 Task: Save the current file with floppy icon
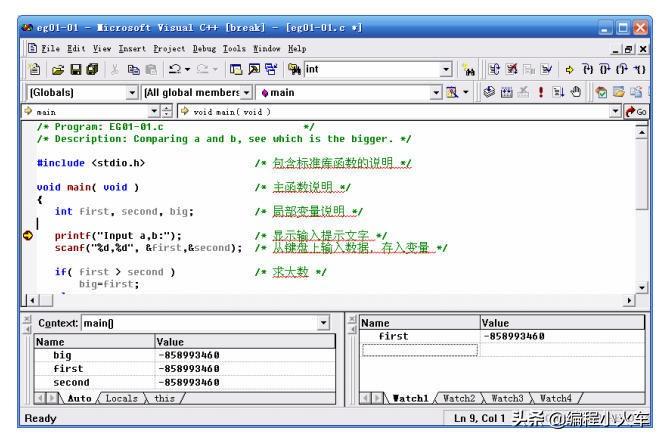coord(76,70)
